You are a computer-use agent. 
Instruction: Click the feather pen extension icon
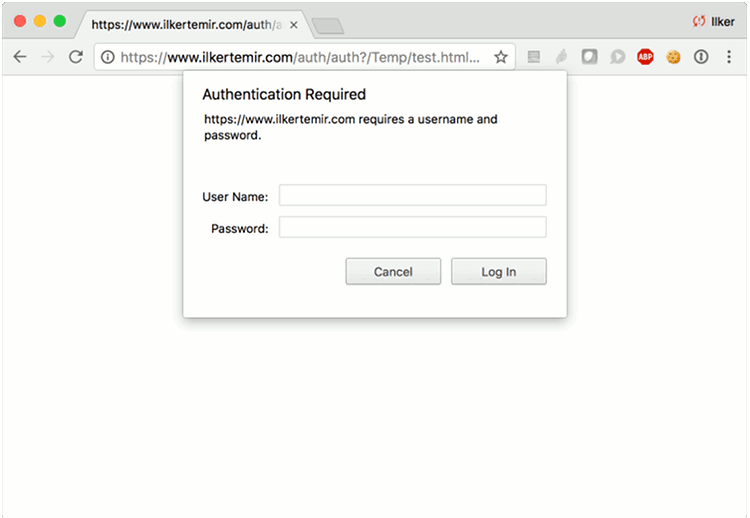coord(562,57)
